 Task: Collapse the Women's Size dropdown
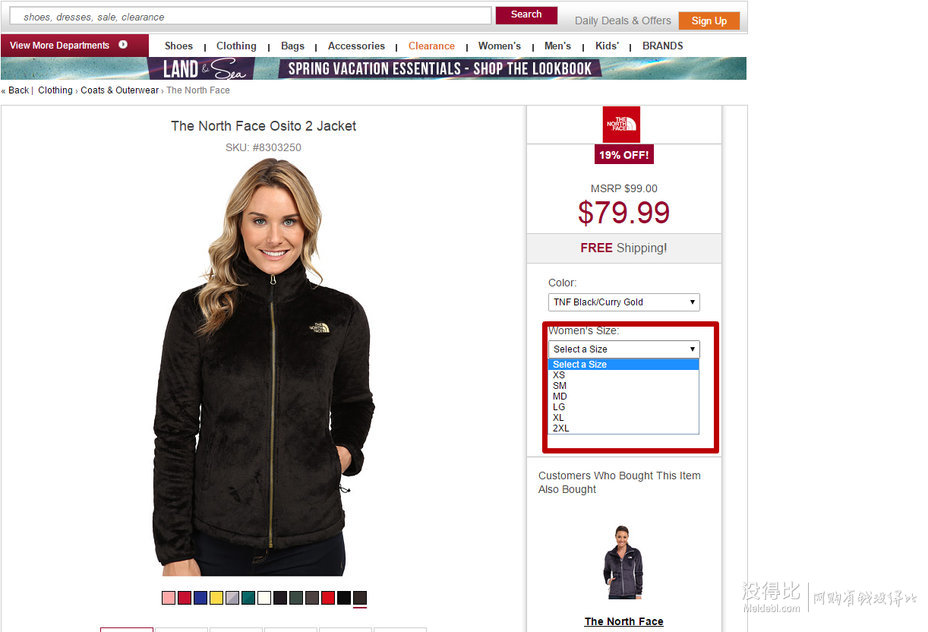(x=624, y=349)
